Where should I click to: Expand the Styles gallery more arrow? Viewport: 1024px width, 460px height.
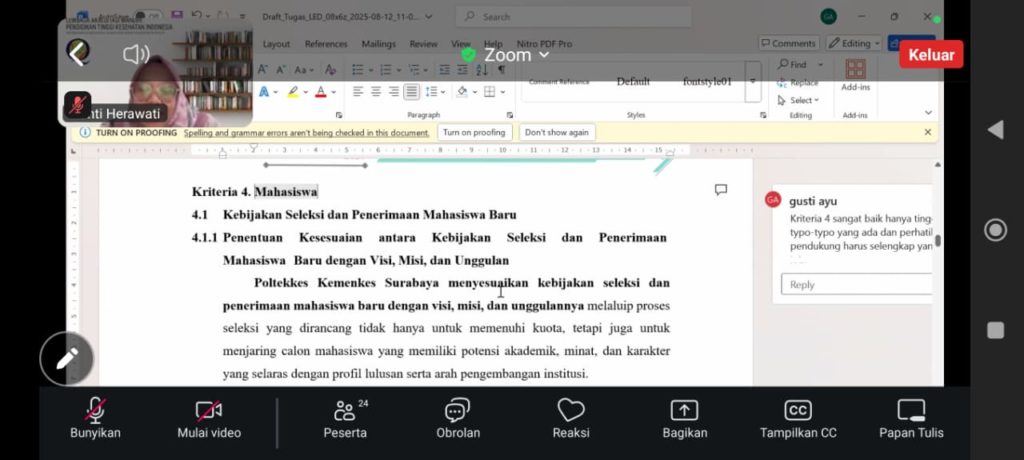[752, 82]
